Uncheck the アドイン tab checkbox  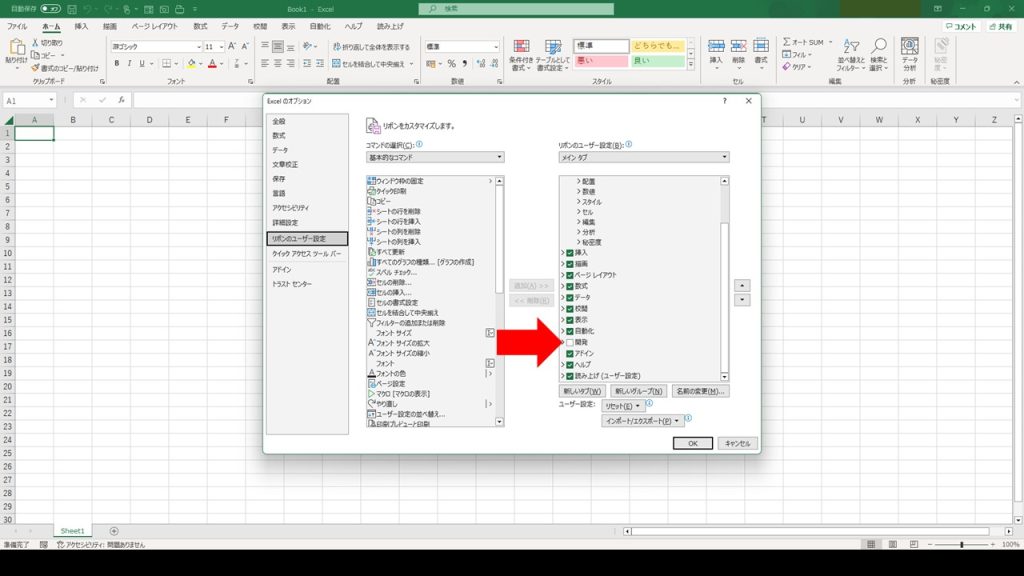coord(570,353)
